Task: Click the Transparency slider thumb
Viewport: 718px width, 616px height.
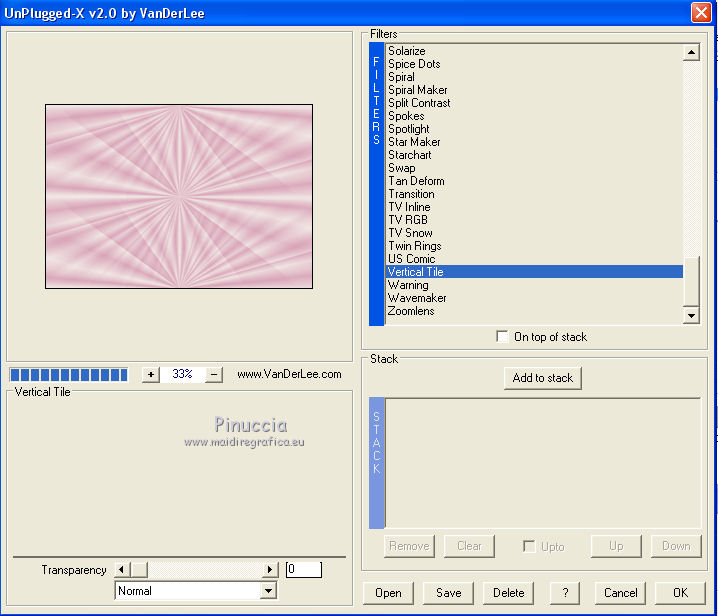Action: [139, 569]
